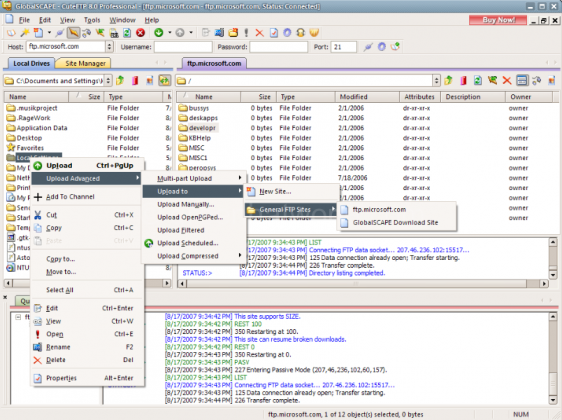Go up one folder in local pane
The height and width of the screenshot is (420, 562).
[120, 81]
